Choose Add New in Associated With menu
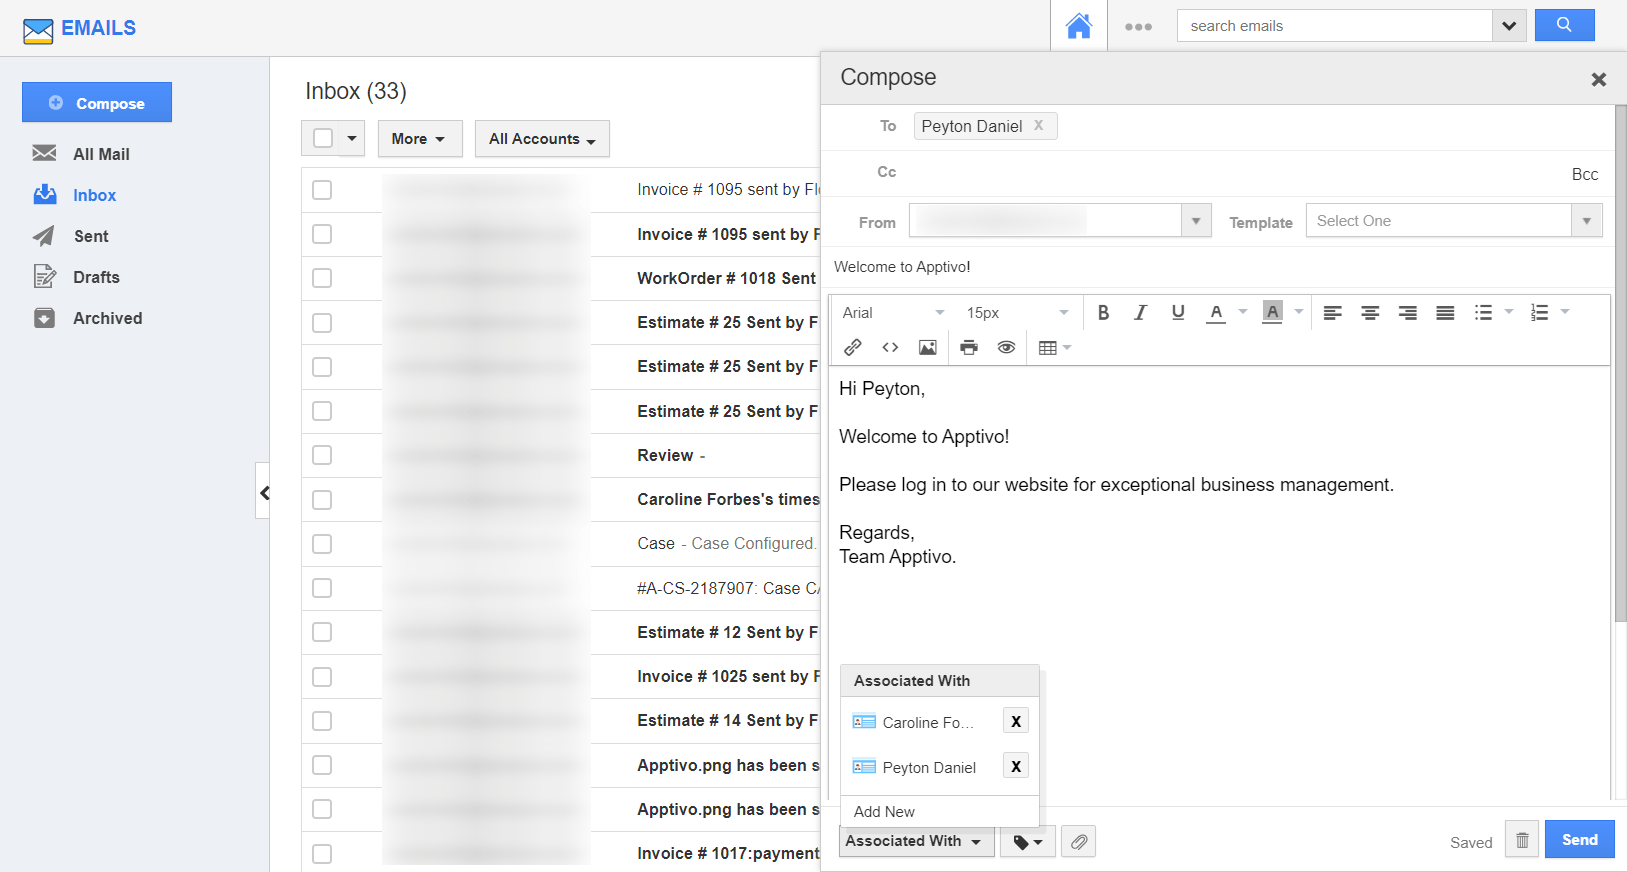Image resolution: width=1627 pixels, height=872 pixels. [884, 811]
